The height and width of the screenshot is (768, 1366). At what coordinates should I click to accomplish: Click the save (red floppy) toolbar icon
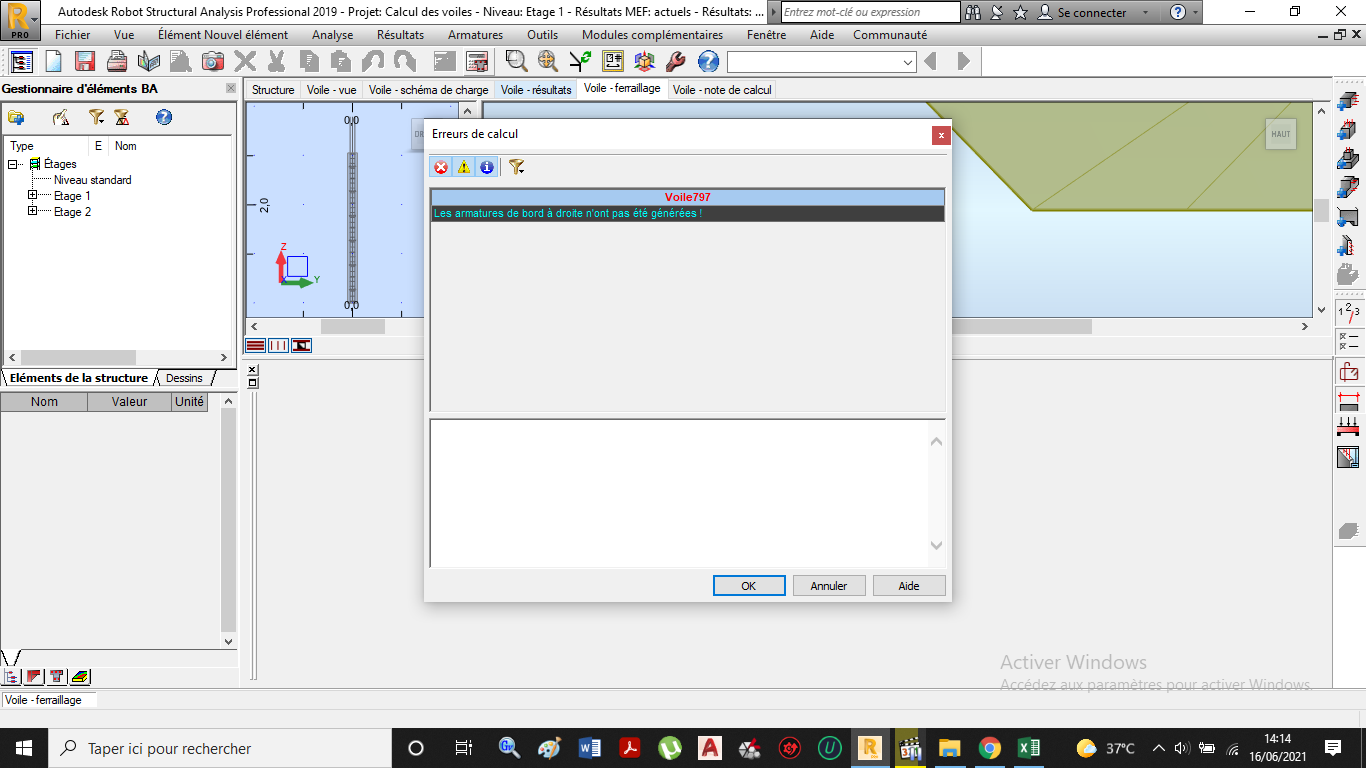click(x=85, y=61)
